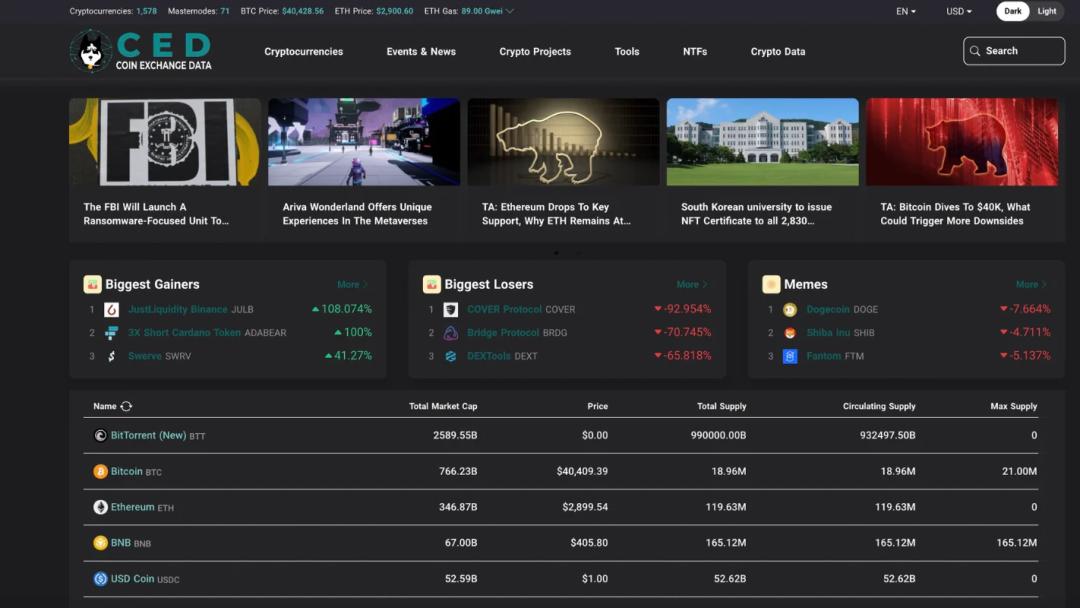Open the USD currency dropdown
1080x608 pixels.
click(959, 12)
